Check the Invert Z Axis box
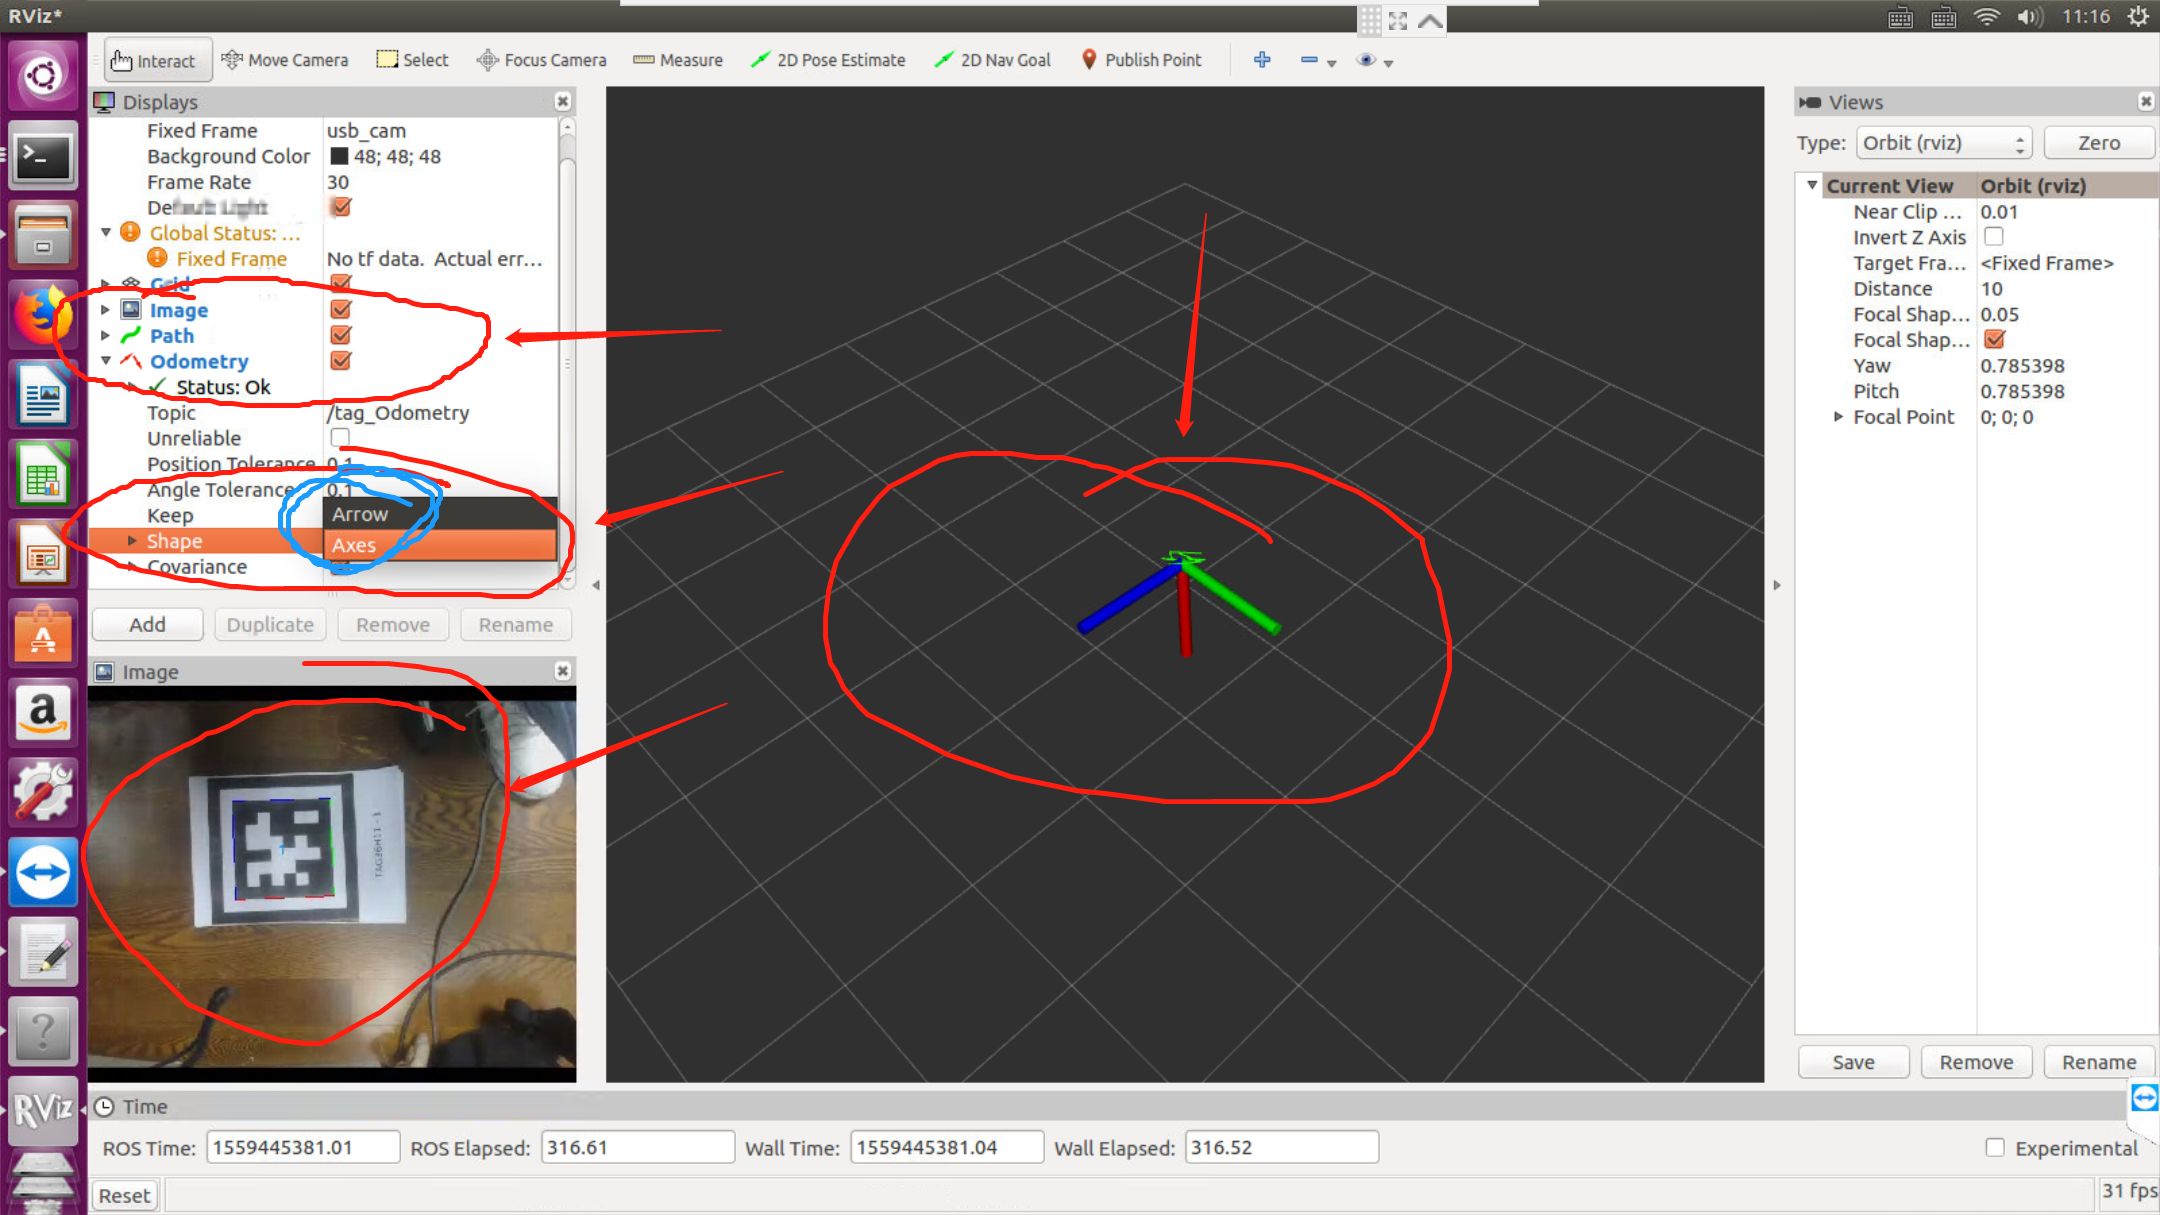Viewport: 2160px width, 1215px height. tap(1993, 237)
